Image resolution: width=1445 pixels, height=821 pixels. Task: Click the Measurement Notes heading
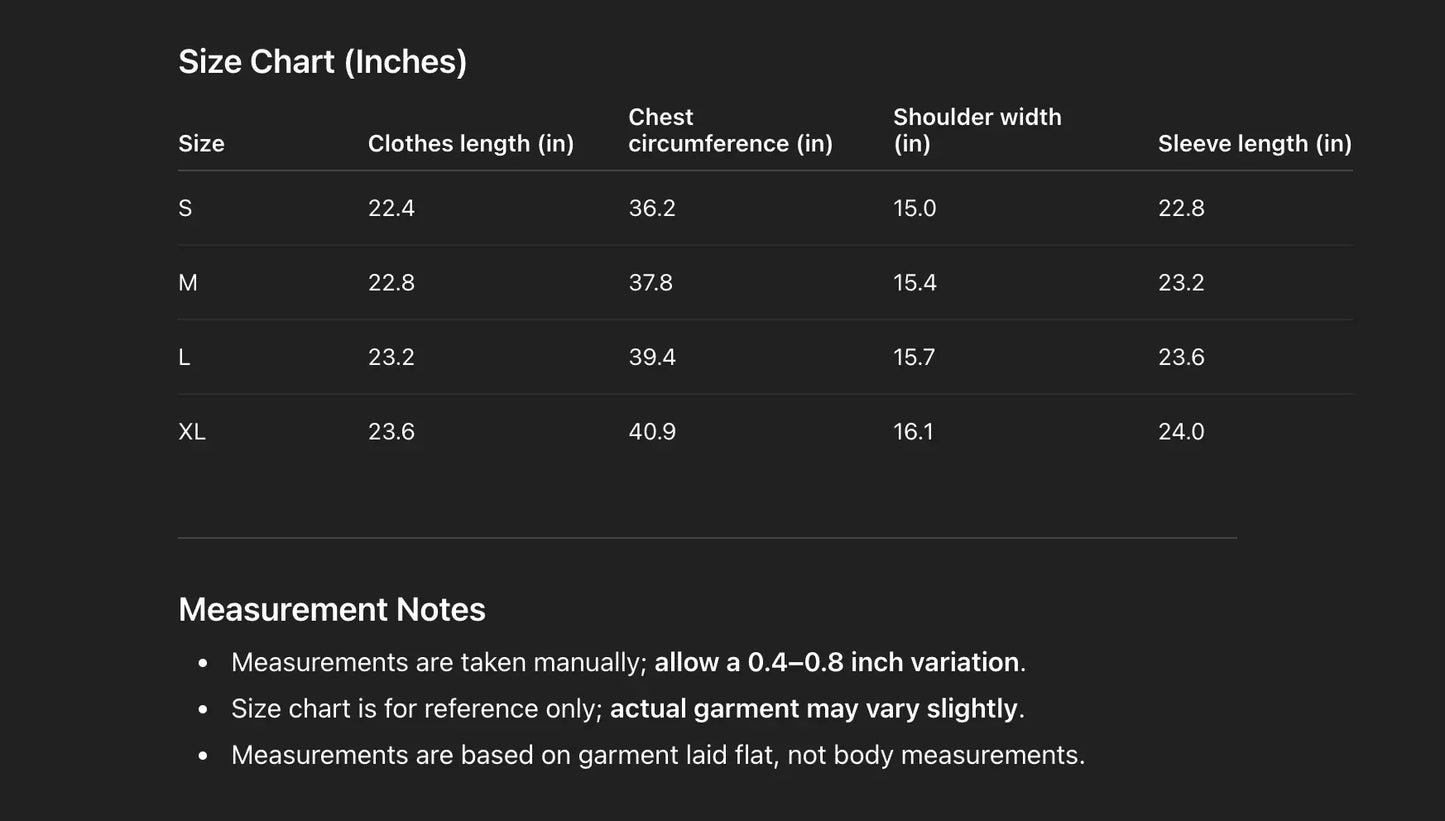click(331, 609)
